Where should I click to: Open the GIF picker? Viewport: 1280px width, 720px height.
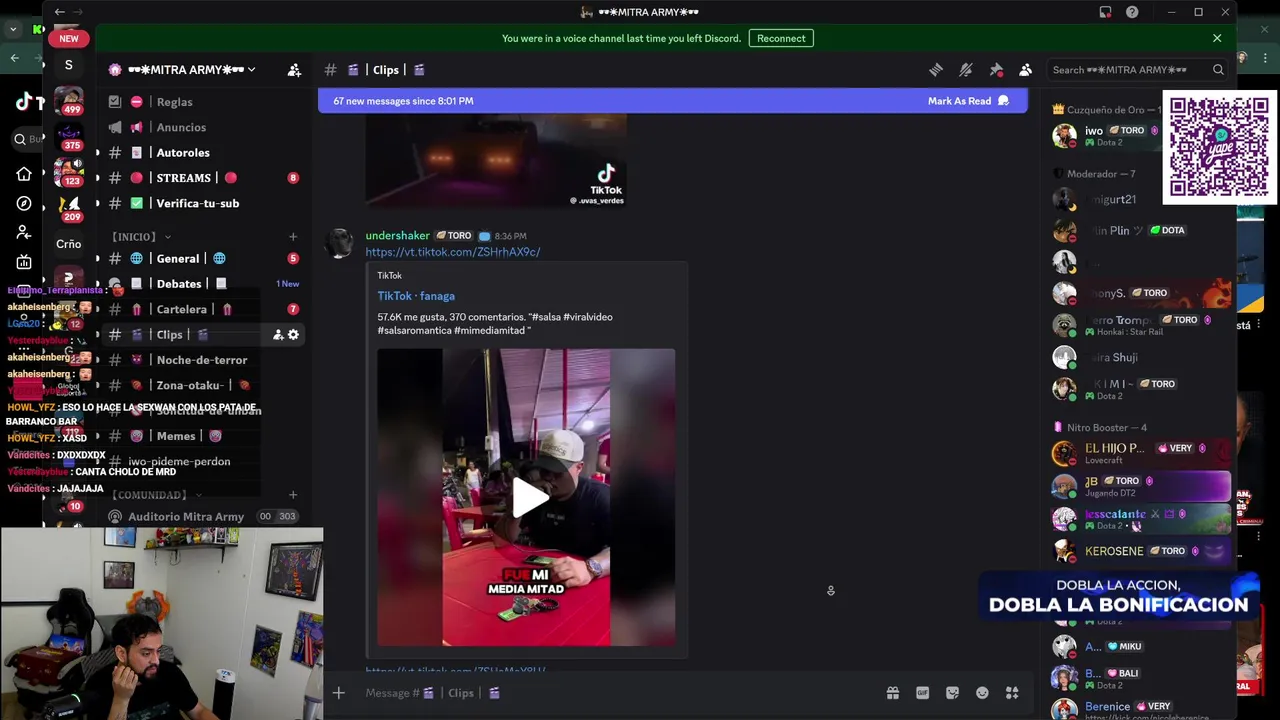[922, 693]
